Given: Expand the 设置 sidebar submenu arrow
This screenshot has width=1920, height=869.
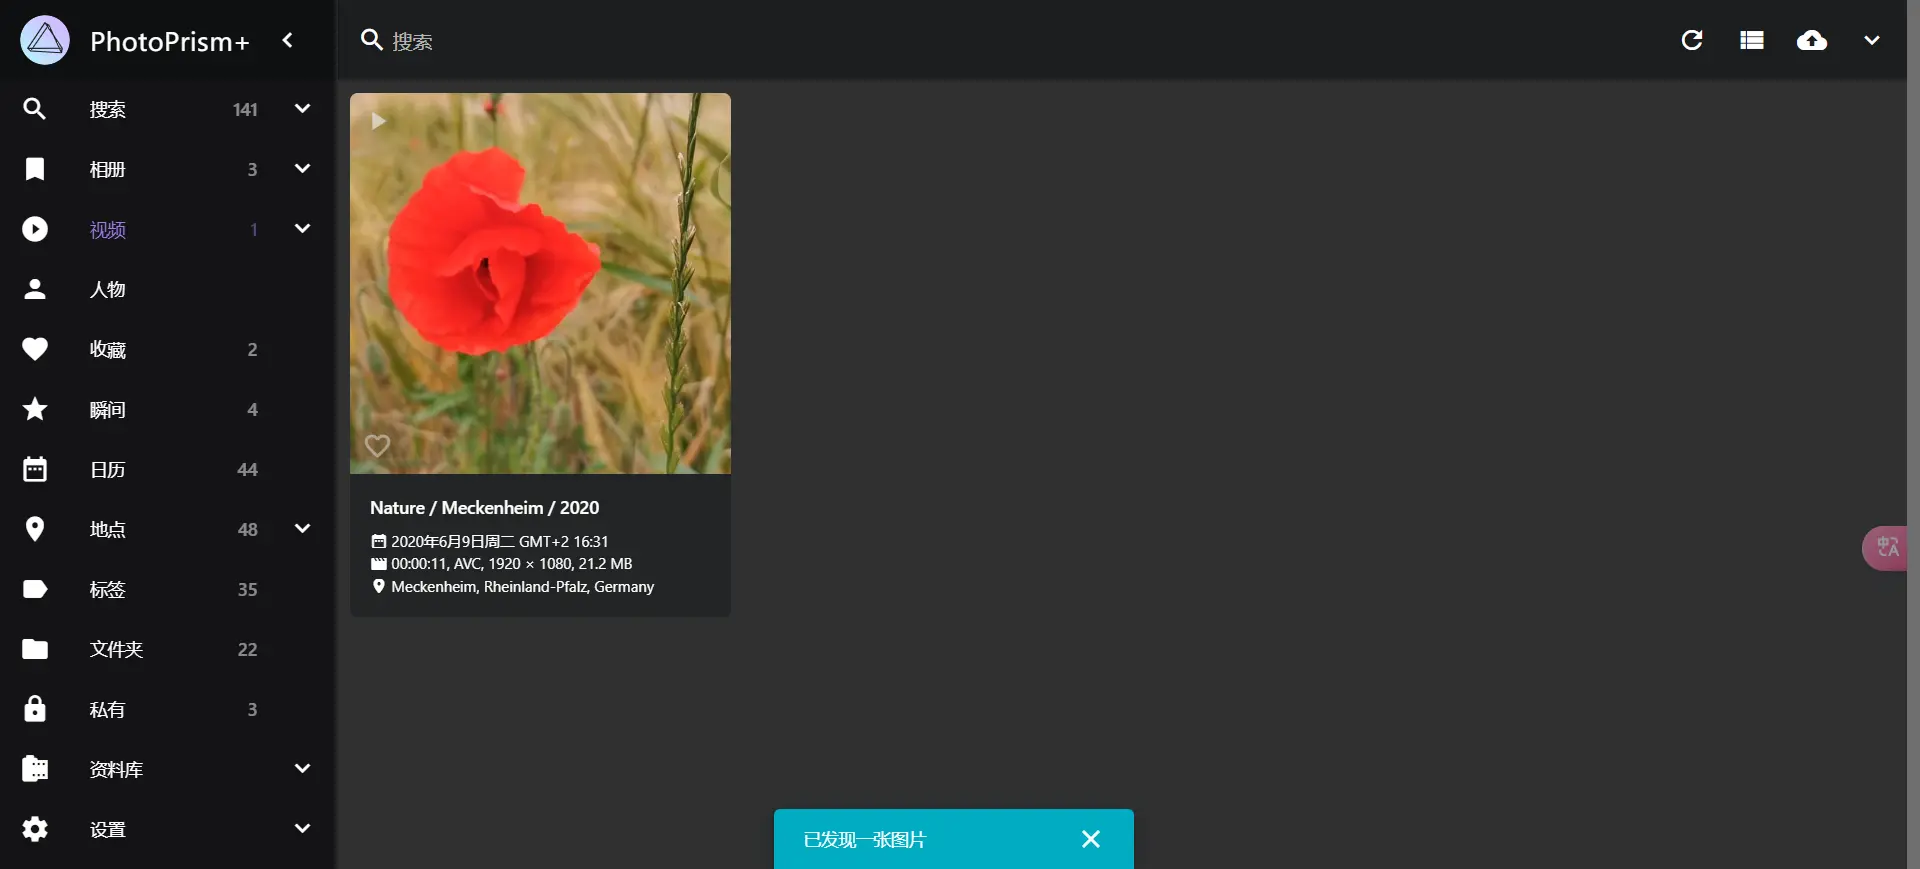Looking at the screenshot, I should (x=302, y=828).
